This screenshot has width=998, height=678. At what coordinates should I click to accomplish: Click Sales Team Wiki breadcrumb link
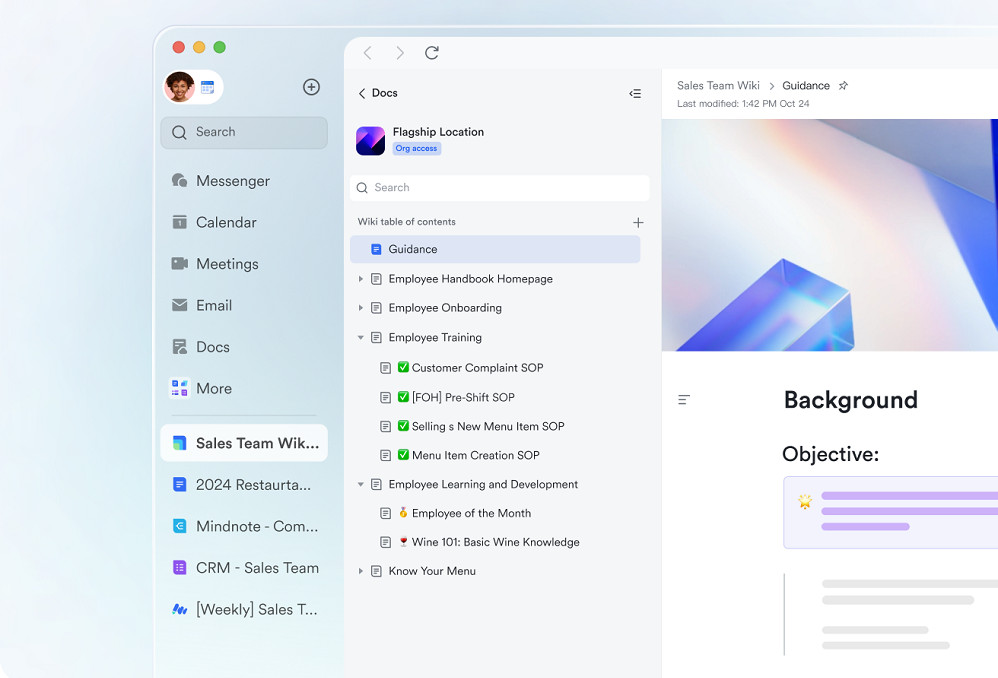pyautogui.click(x=718, y=86)
